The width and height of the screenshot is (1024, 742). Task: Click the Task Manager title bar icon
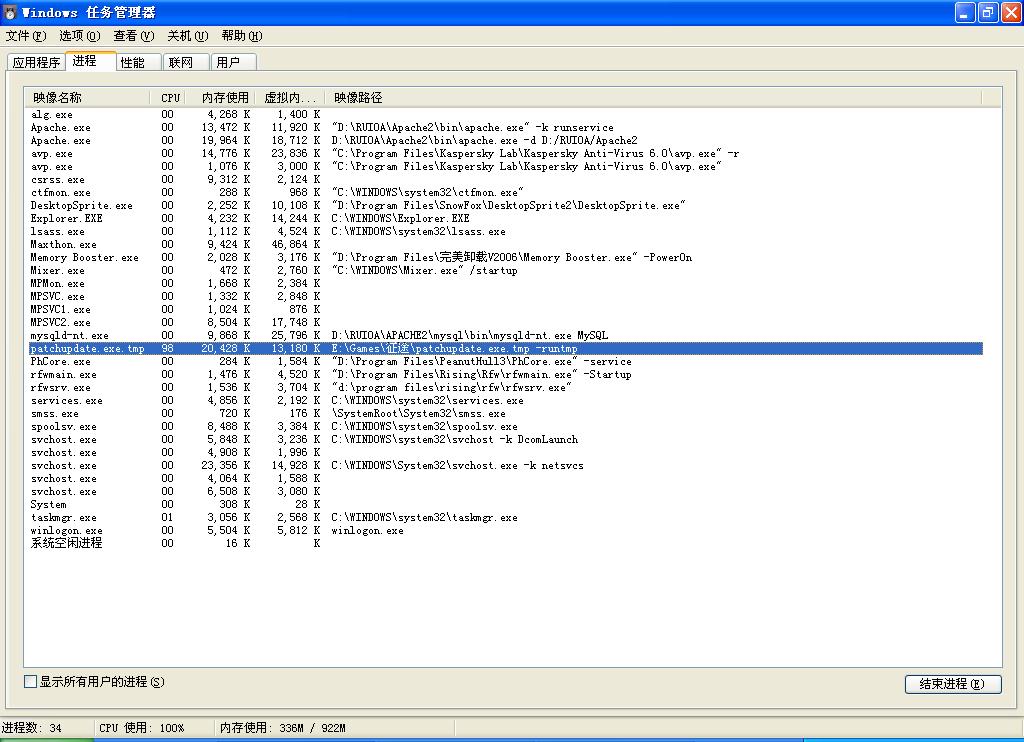(10, 12)
